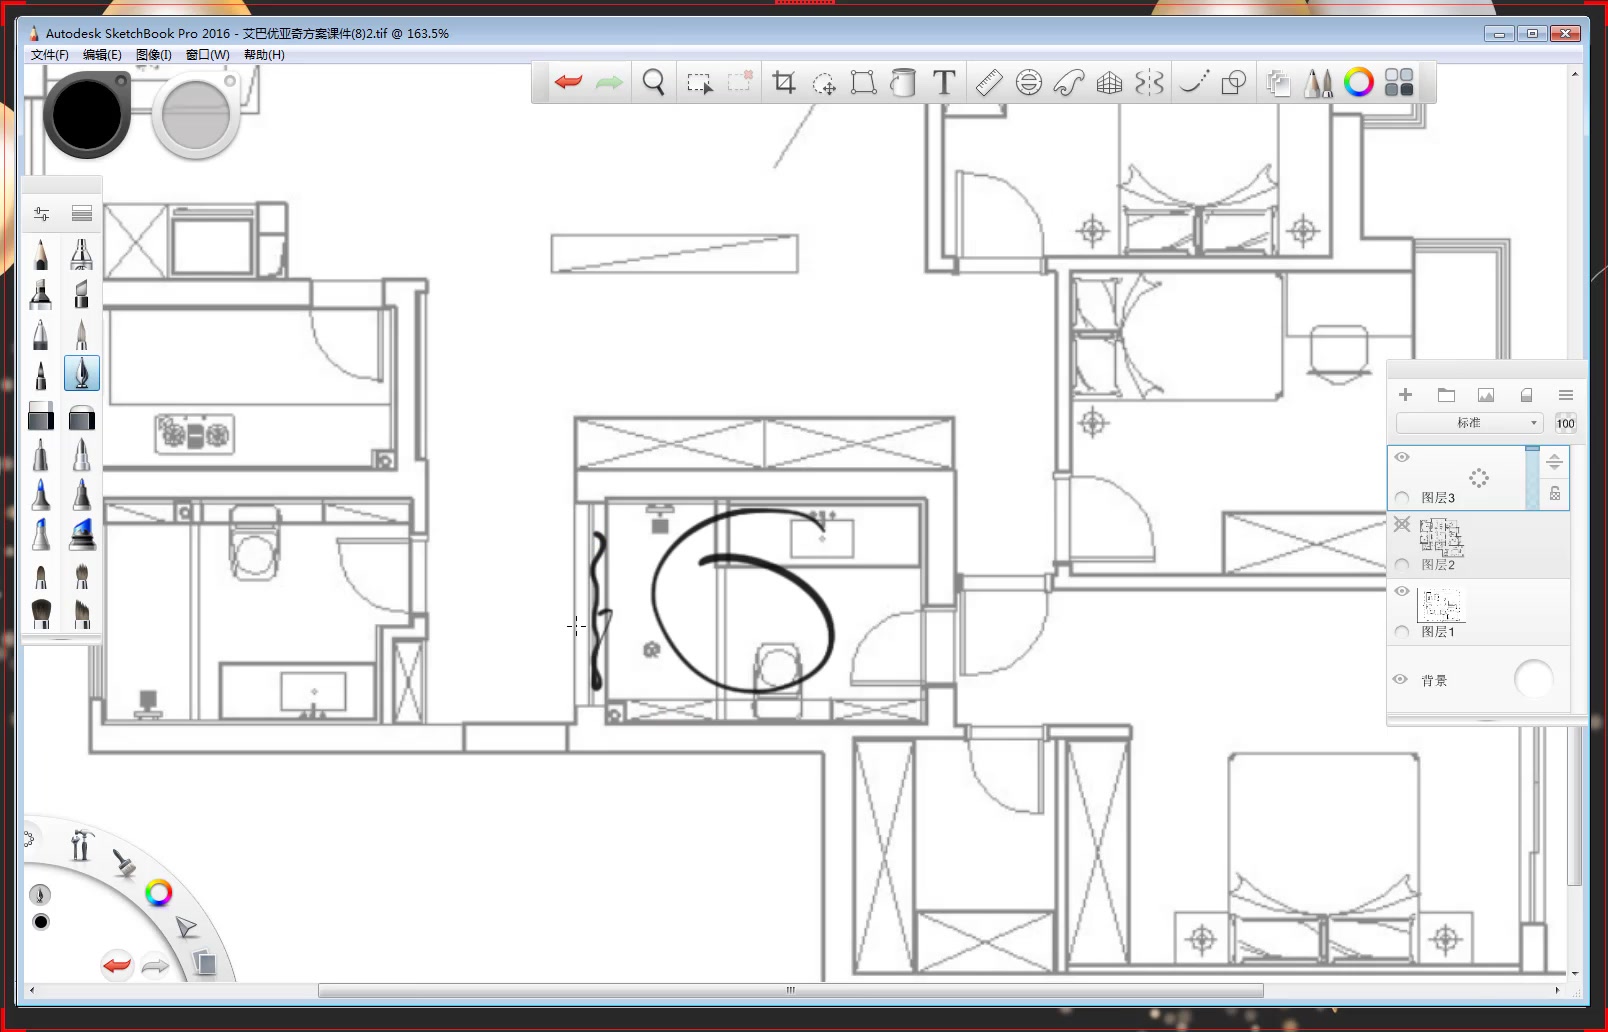The width and height of the screenshot is (1608, 1032).
Task: Click the clear layer icon in layer panel
Action: click(1526, 395)
